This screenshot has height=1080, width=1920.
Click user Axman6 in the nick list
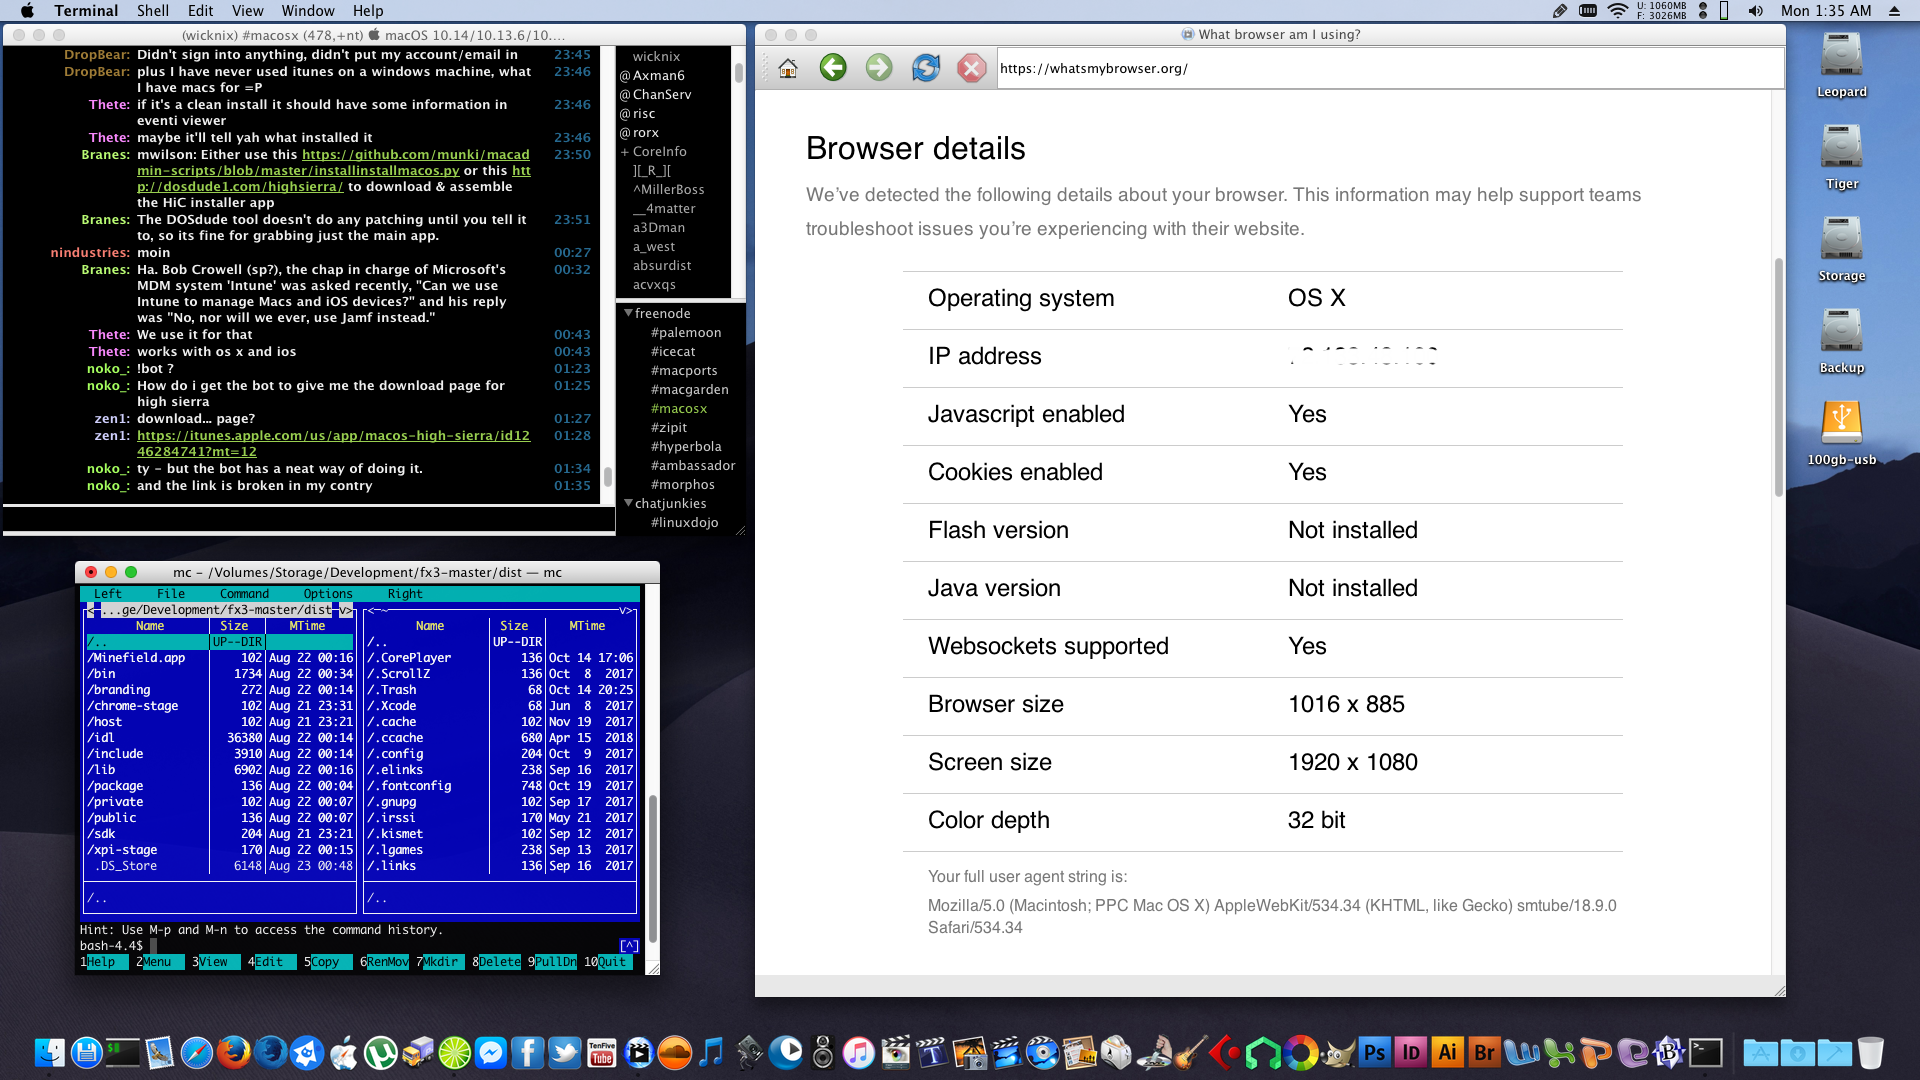point(659,75)
